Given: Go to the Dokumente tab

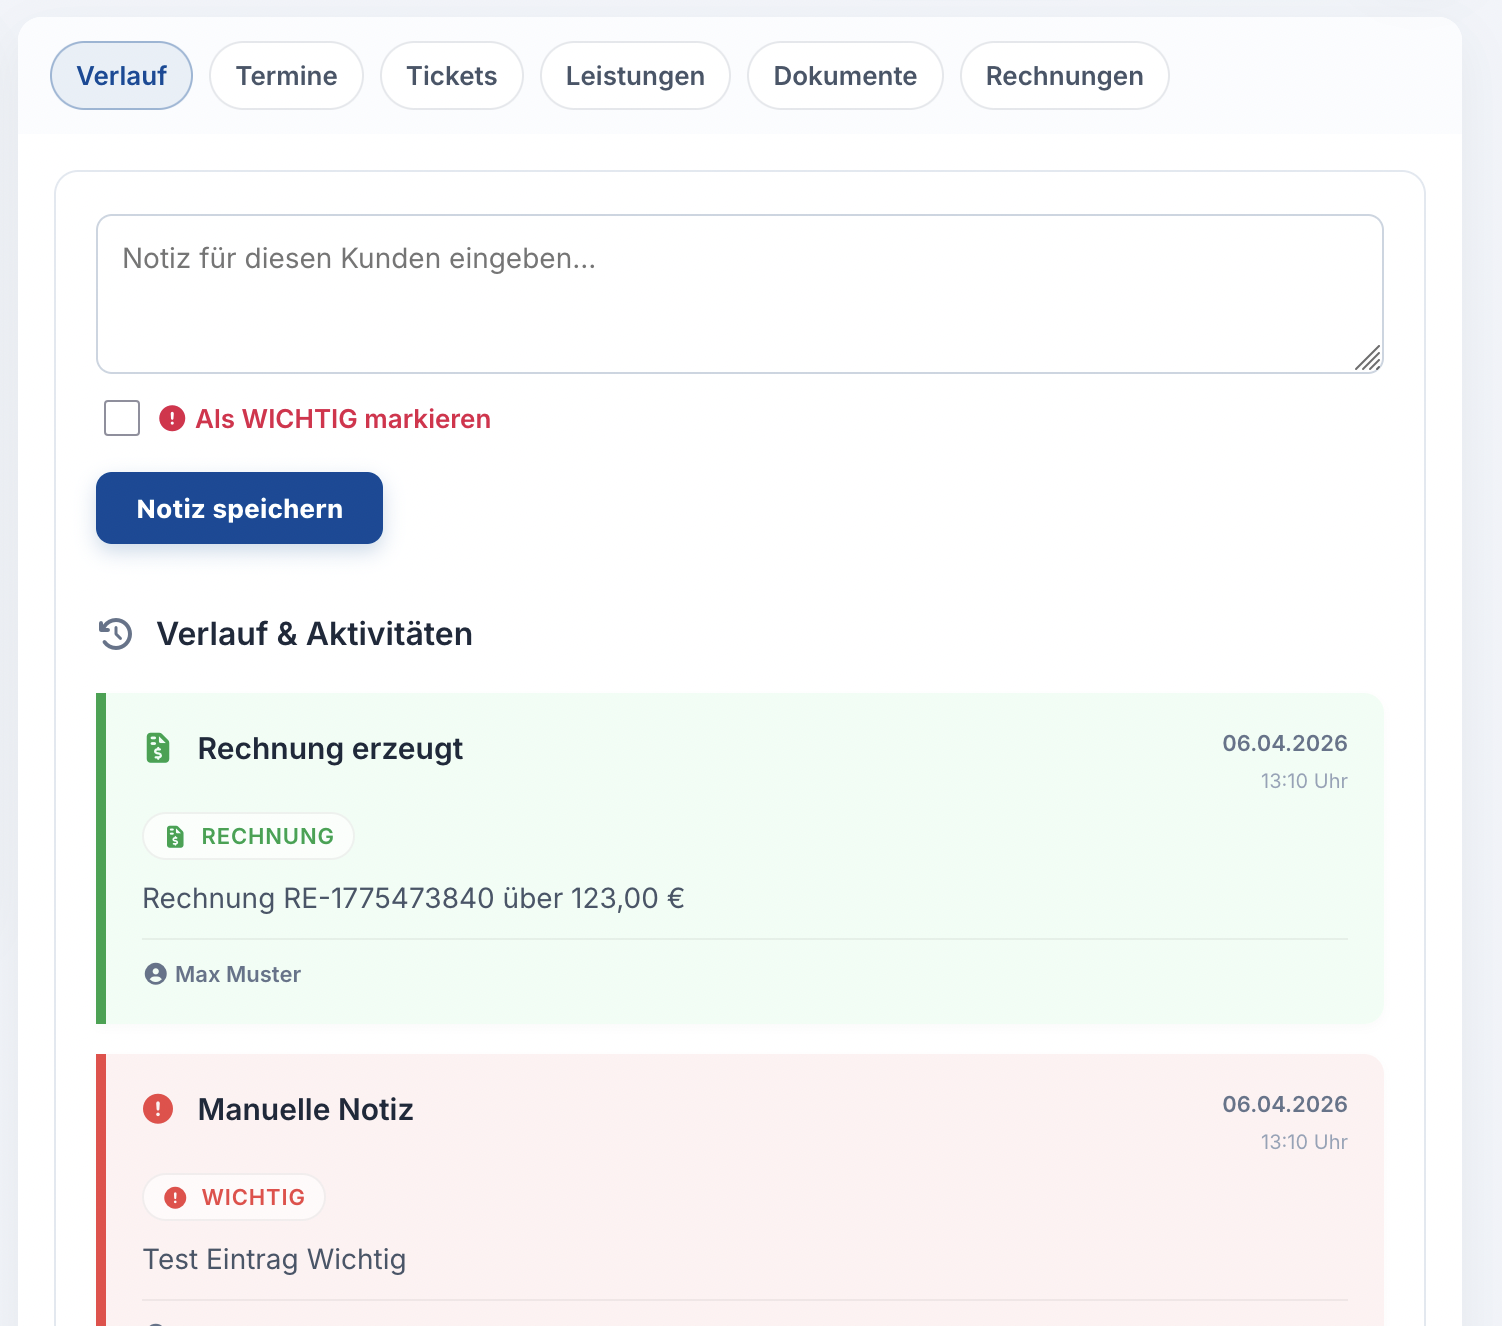Looking at the screenshot, I should (x=845, y=76).
